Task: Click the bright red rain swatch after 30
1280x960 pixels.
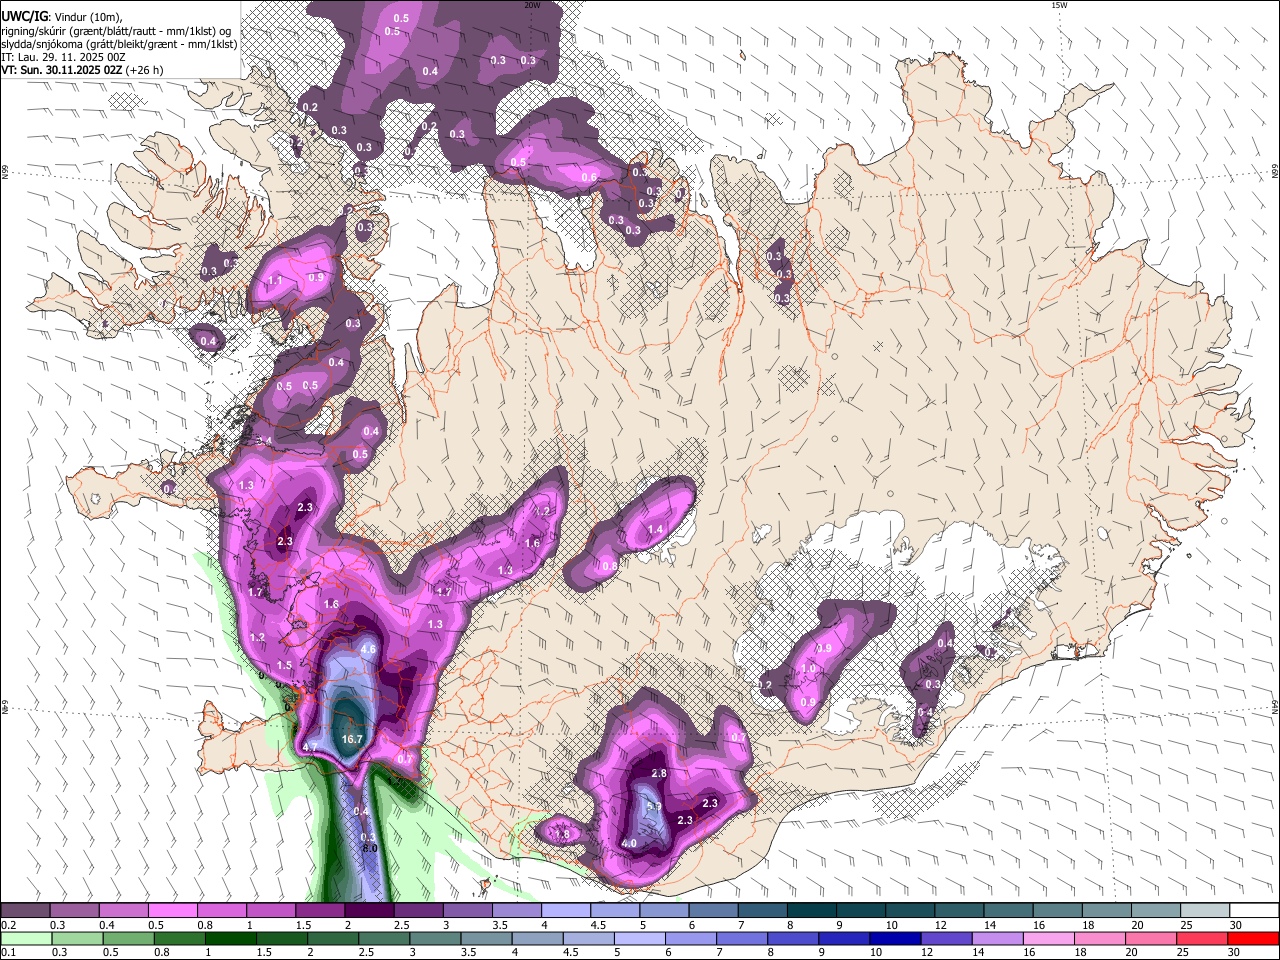Action: point(1253,938)
